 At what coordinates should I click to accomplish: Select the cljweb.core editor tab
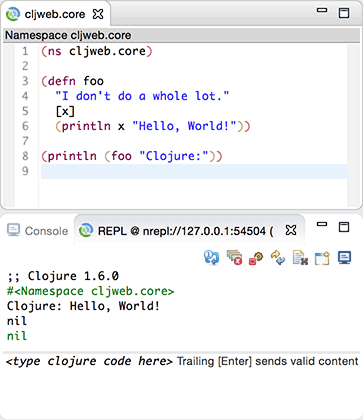click(x=55, y=14)
